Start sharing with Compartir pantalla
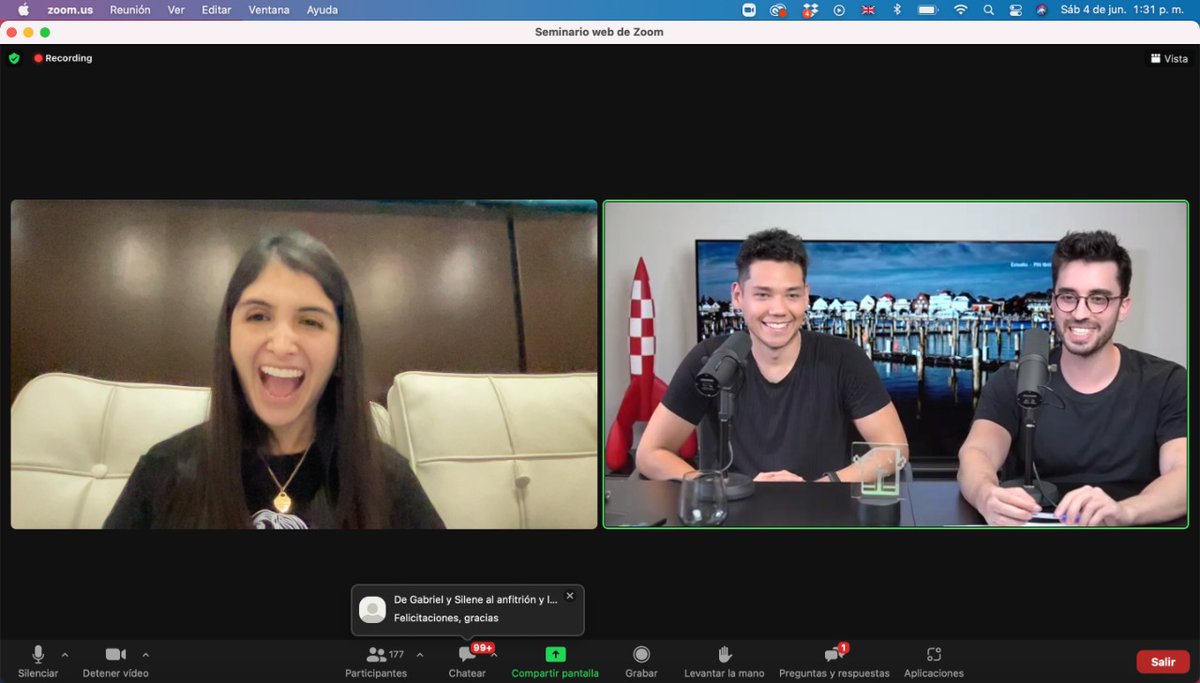This screenshot has height=683, width=1200. coord(555,661)
